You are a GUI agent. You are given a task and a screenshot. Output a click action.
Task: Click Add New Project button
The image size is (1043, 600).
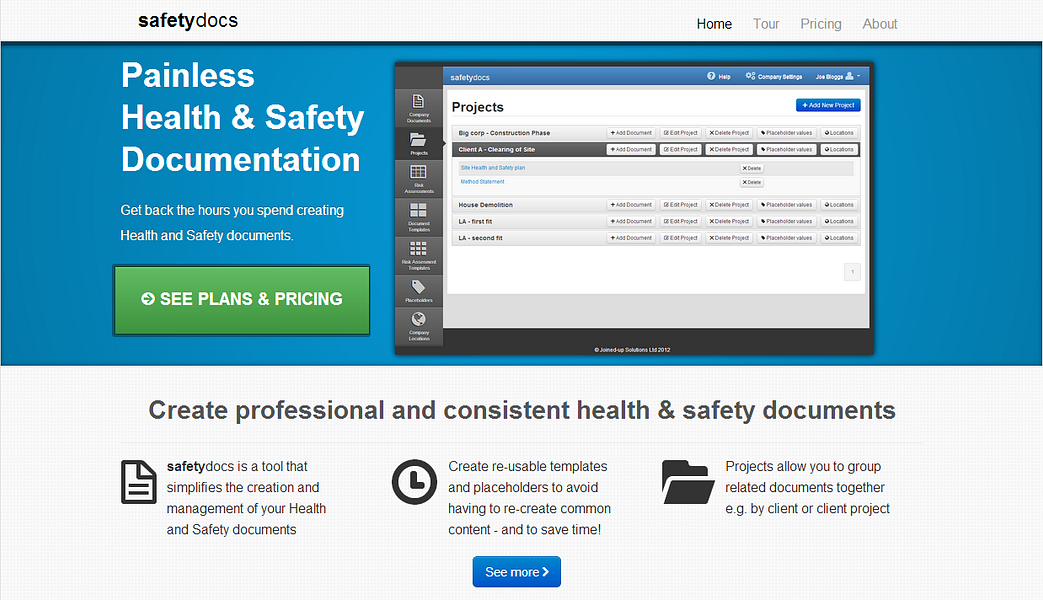(x=828, y=105)
